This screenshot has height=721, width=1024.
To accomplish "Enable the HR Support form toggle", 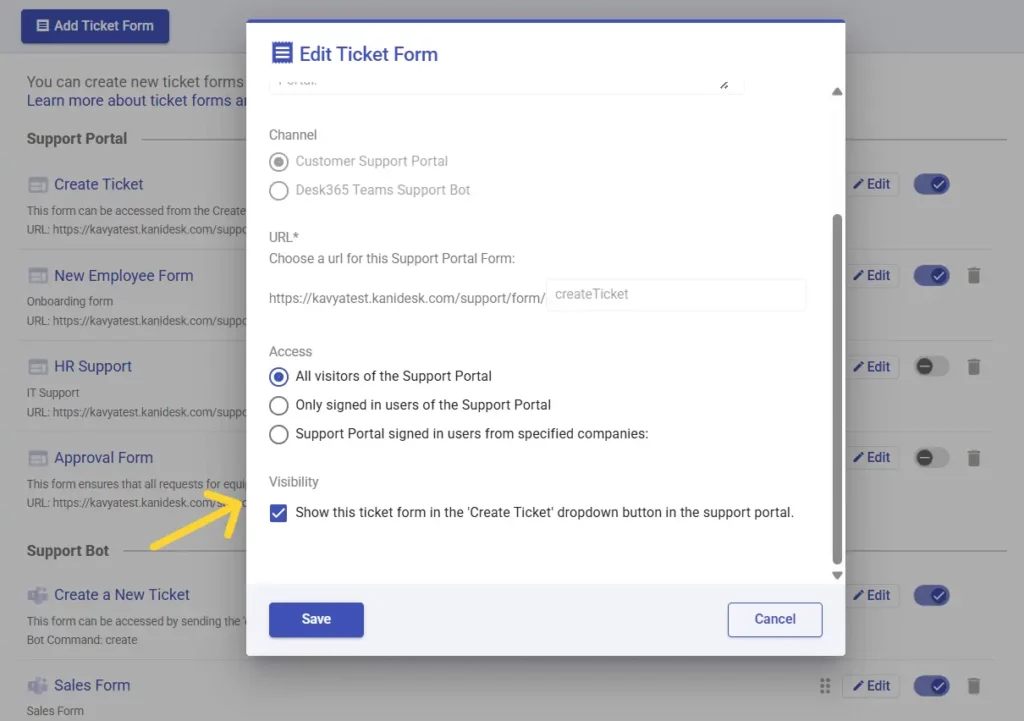I will point(932,367).
